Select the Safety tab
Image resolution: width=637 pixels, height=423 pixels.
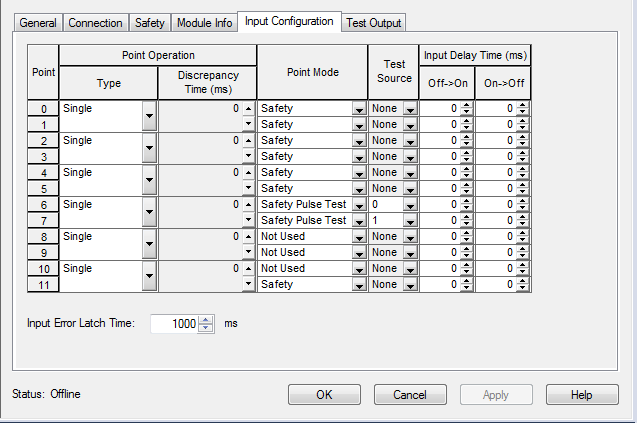pos(150,23)
